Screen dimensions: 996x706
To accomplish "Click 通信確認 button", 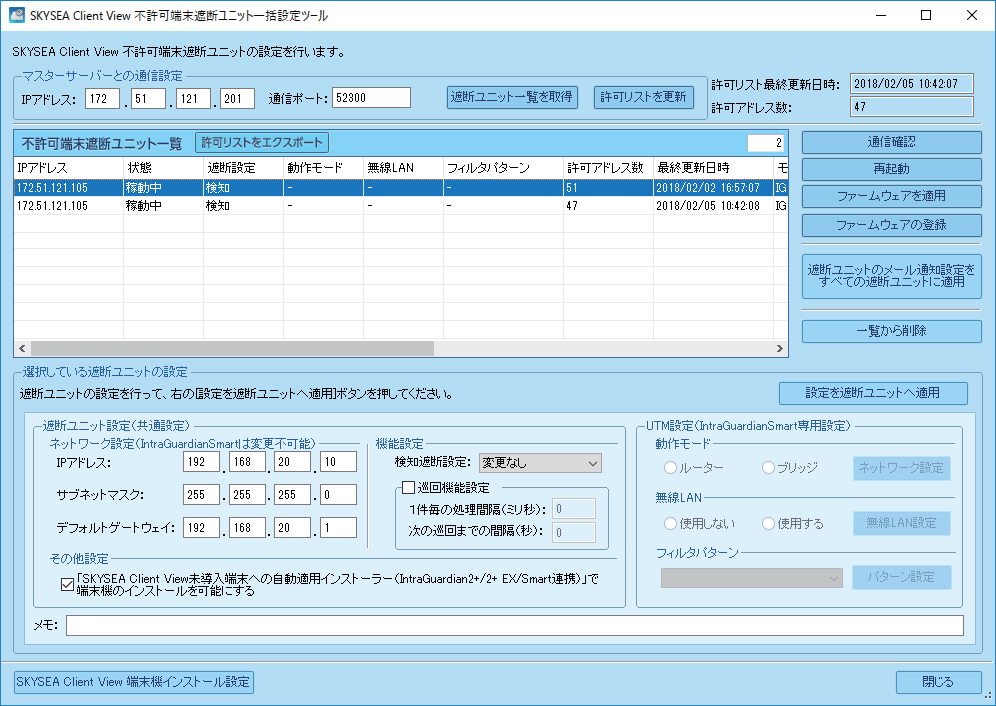I will (x=892, y=142).
